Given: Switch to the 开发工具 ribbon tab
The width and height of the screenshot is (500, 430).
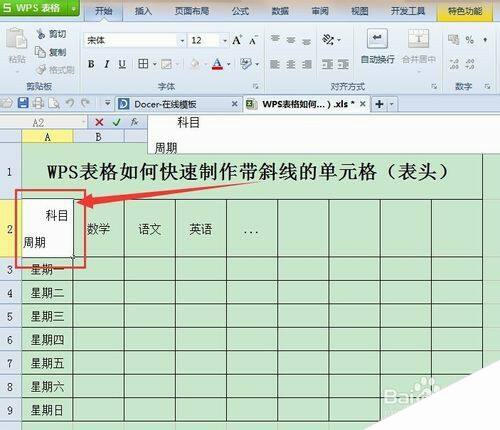Looking at the screenshot, I should coord(408,11).
